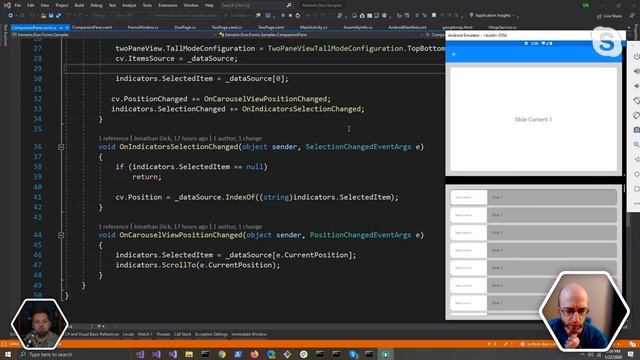Click the Navigate Backward toolbar icon

[x=10, y=16]
